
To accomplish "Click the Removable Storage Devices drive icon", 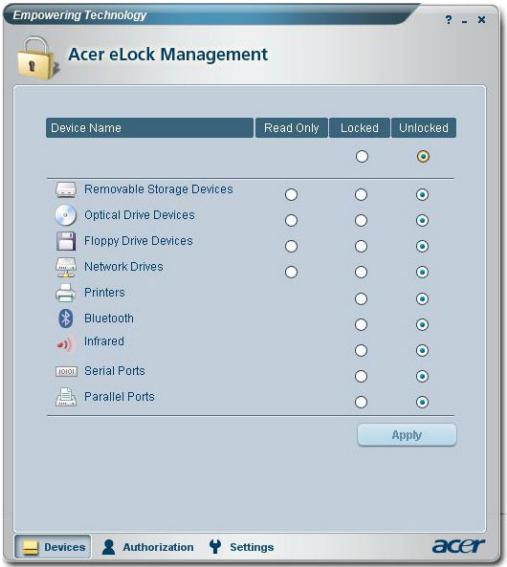I will tap(66, 189).
